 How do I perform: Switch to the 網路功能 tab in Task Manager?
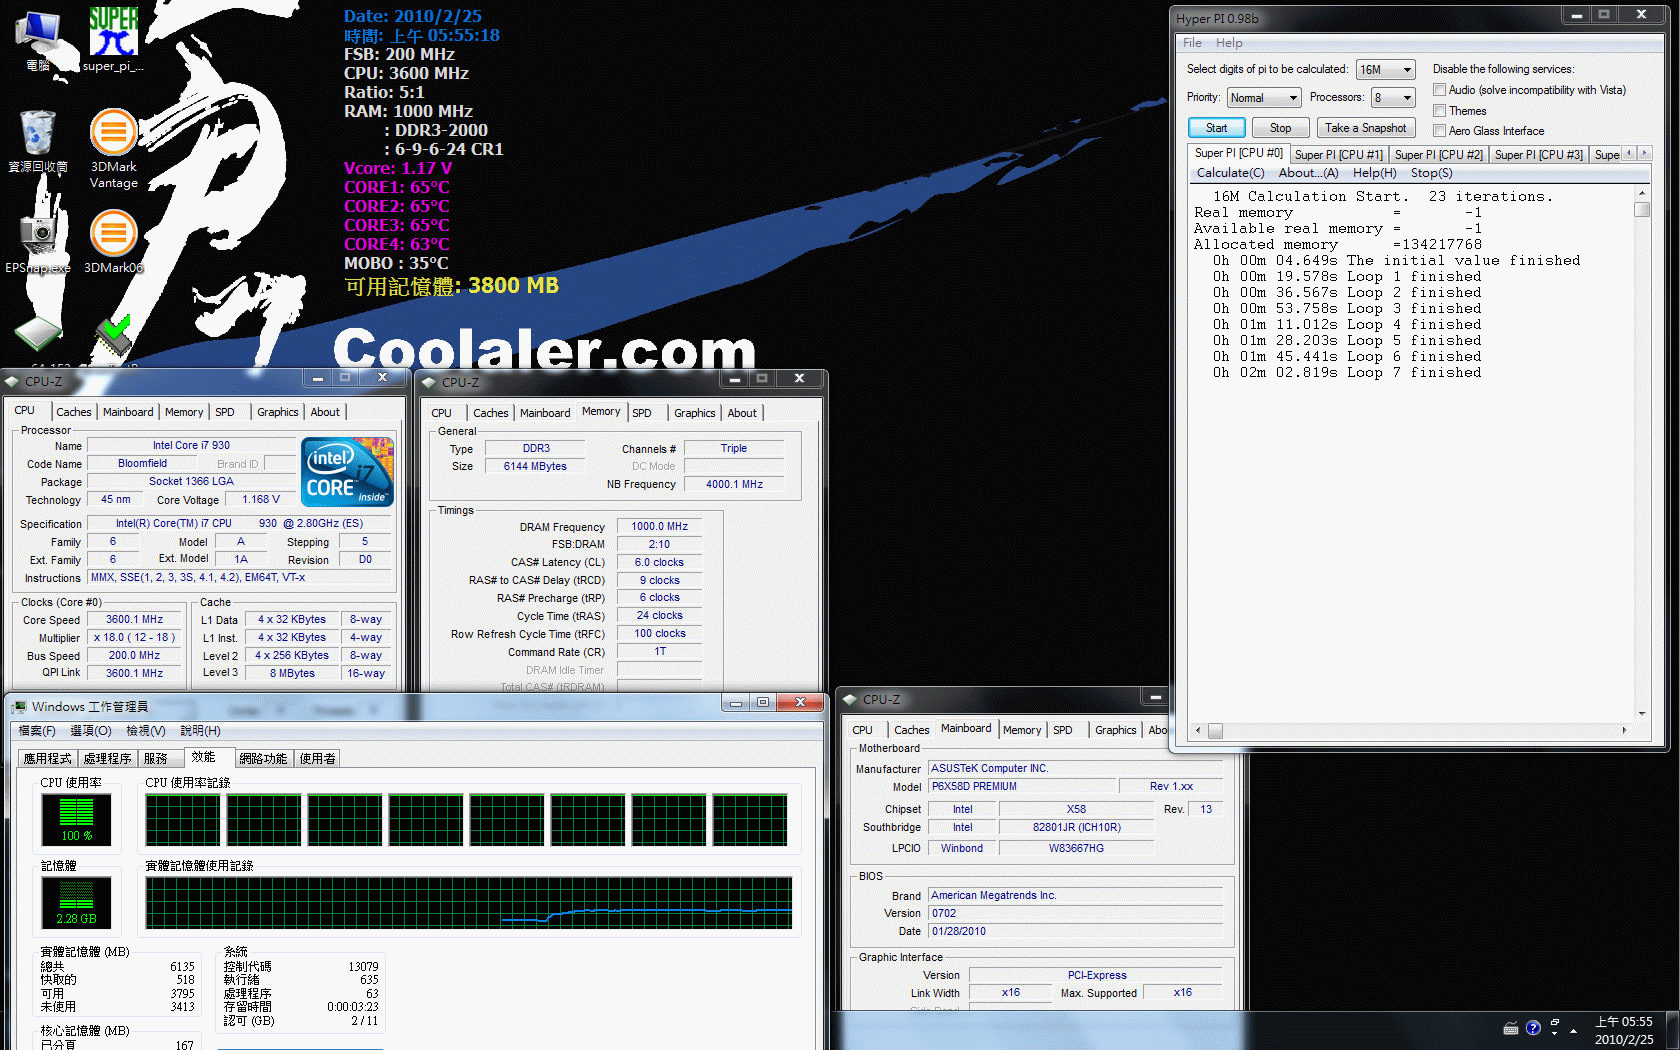click(263, 759)
